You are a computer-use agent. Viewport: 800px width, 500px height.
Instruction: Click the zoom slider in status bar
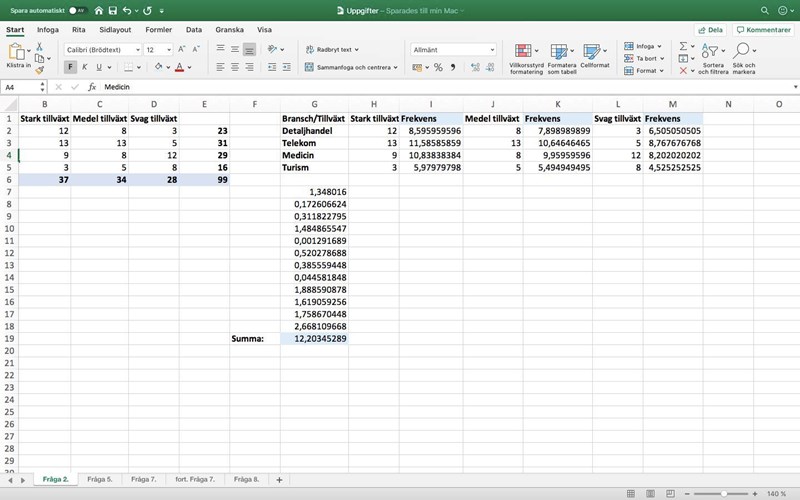tap(724, 493)
